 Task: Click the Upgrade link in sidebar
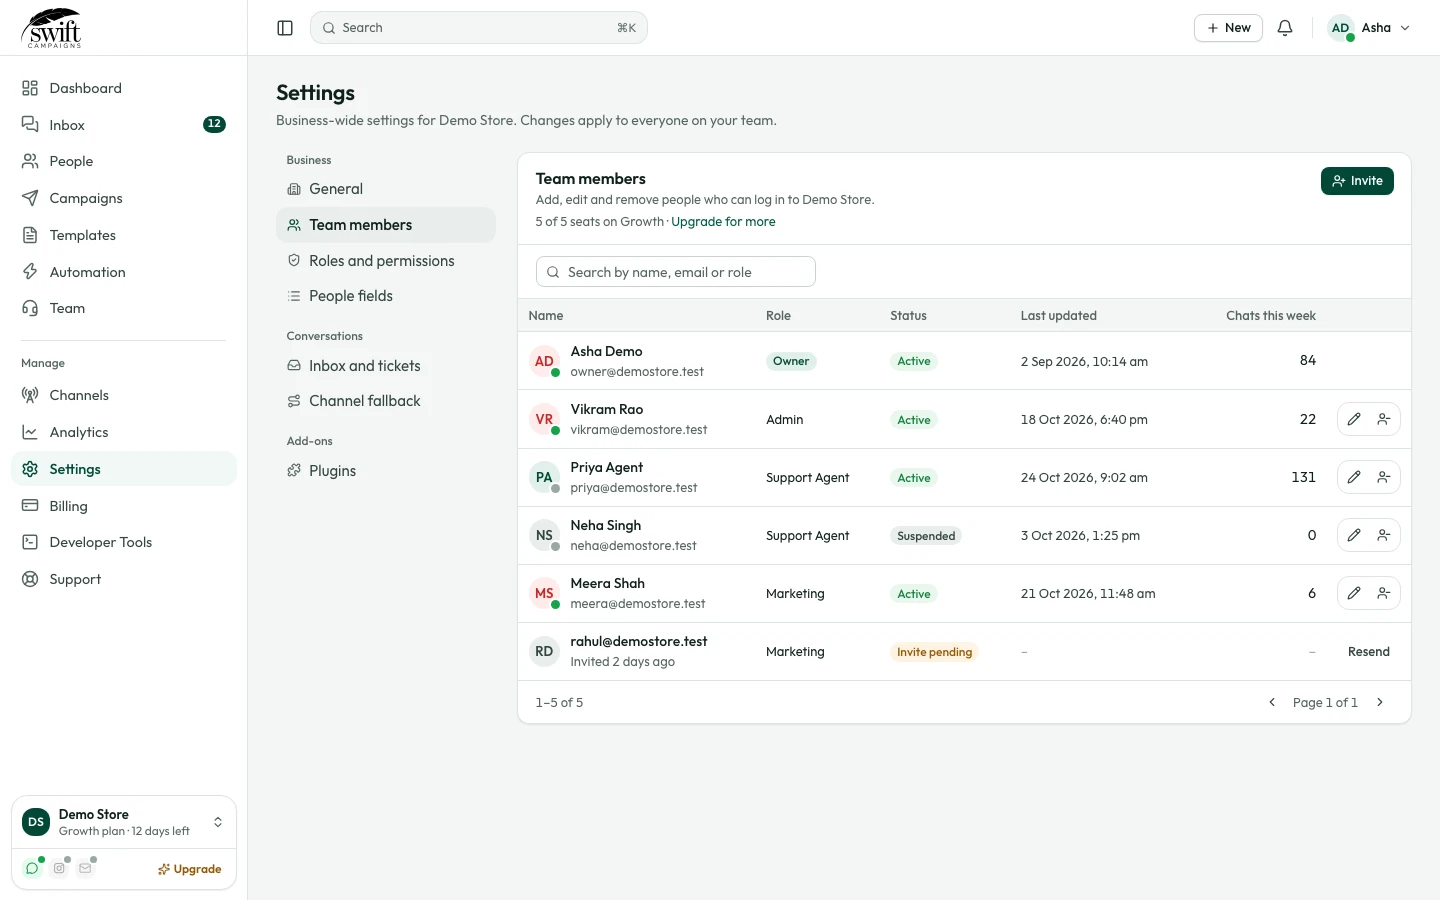click(x=189, y=869)
